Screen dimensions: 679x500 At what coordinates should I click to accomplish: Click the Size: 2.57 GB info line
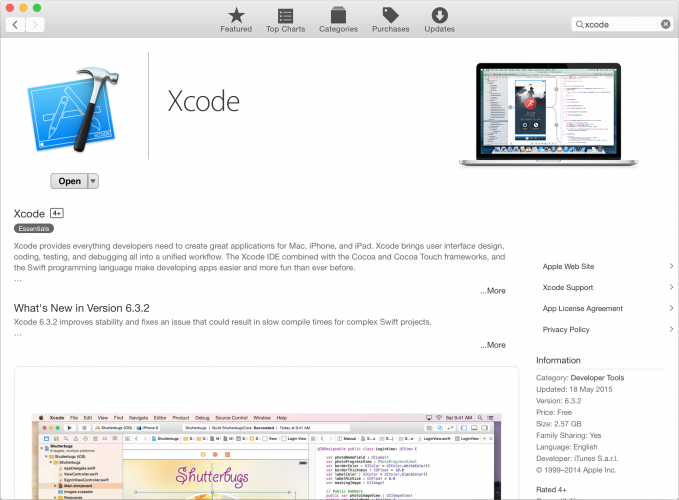coord(559,424)
